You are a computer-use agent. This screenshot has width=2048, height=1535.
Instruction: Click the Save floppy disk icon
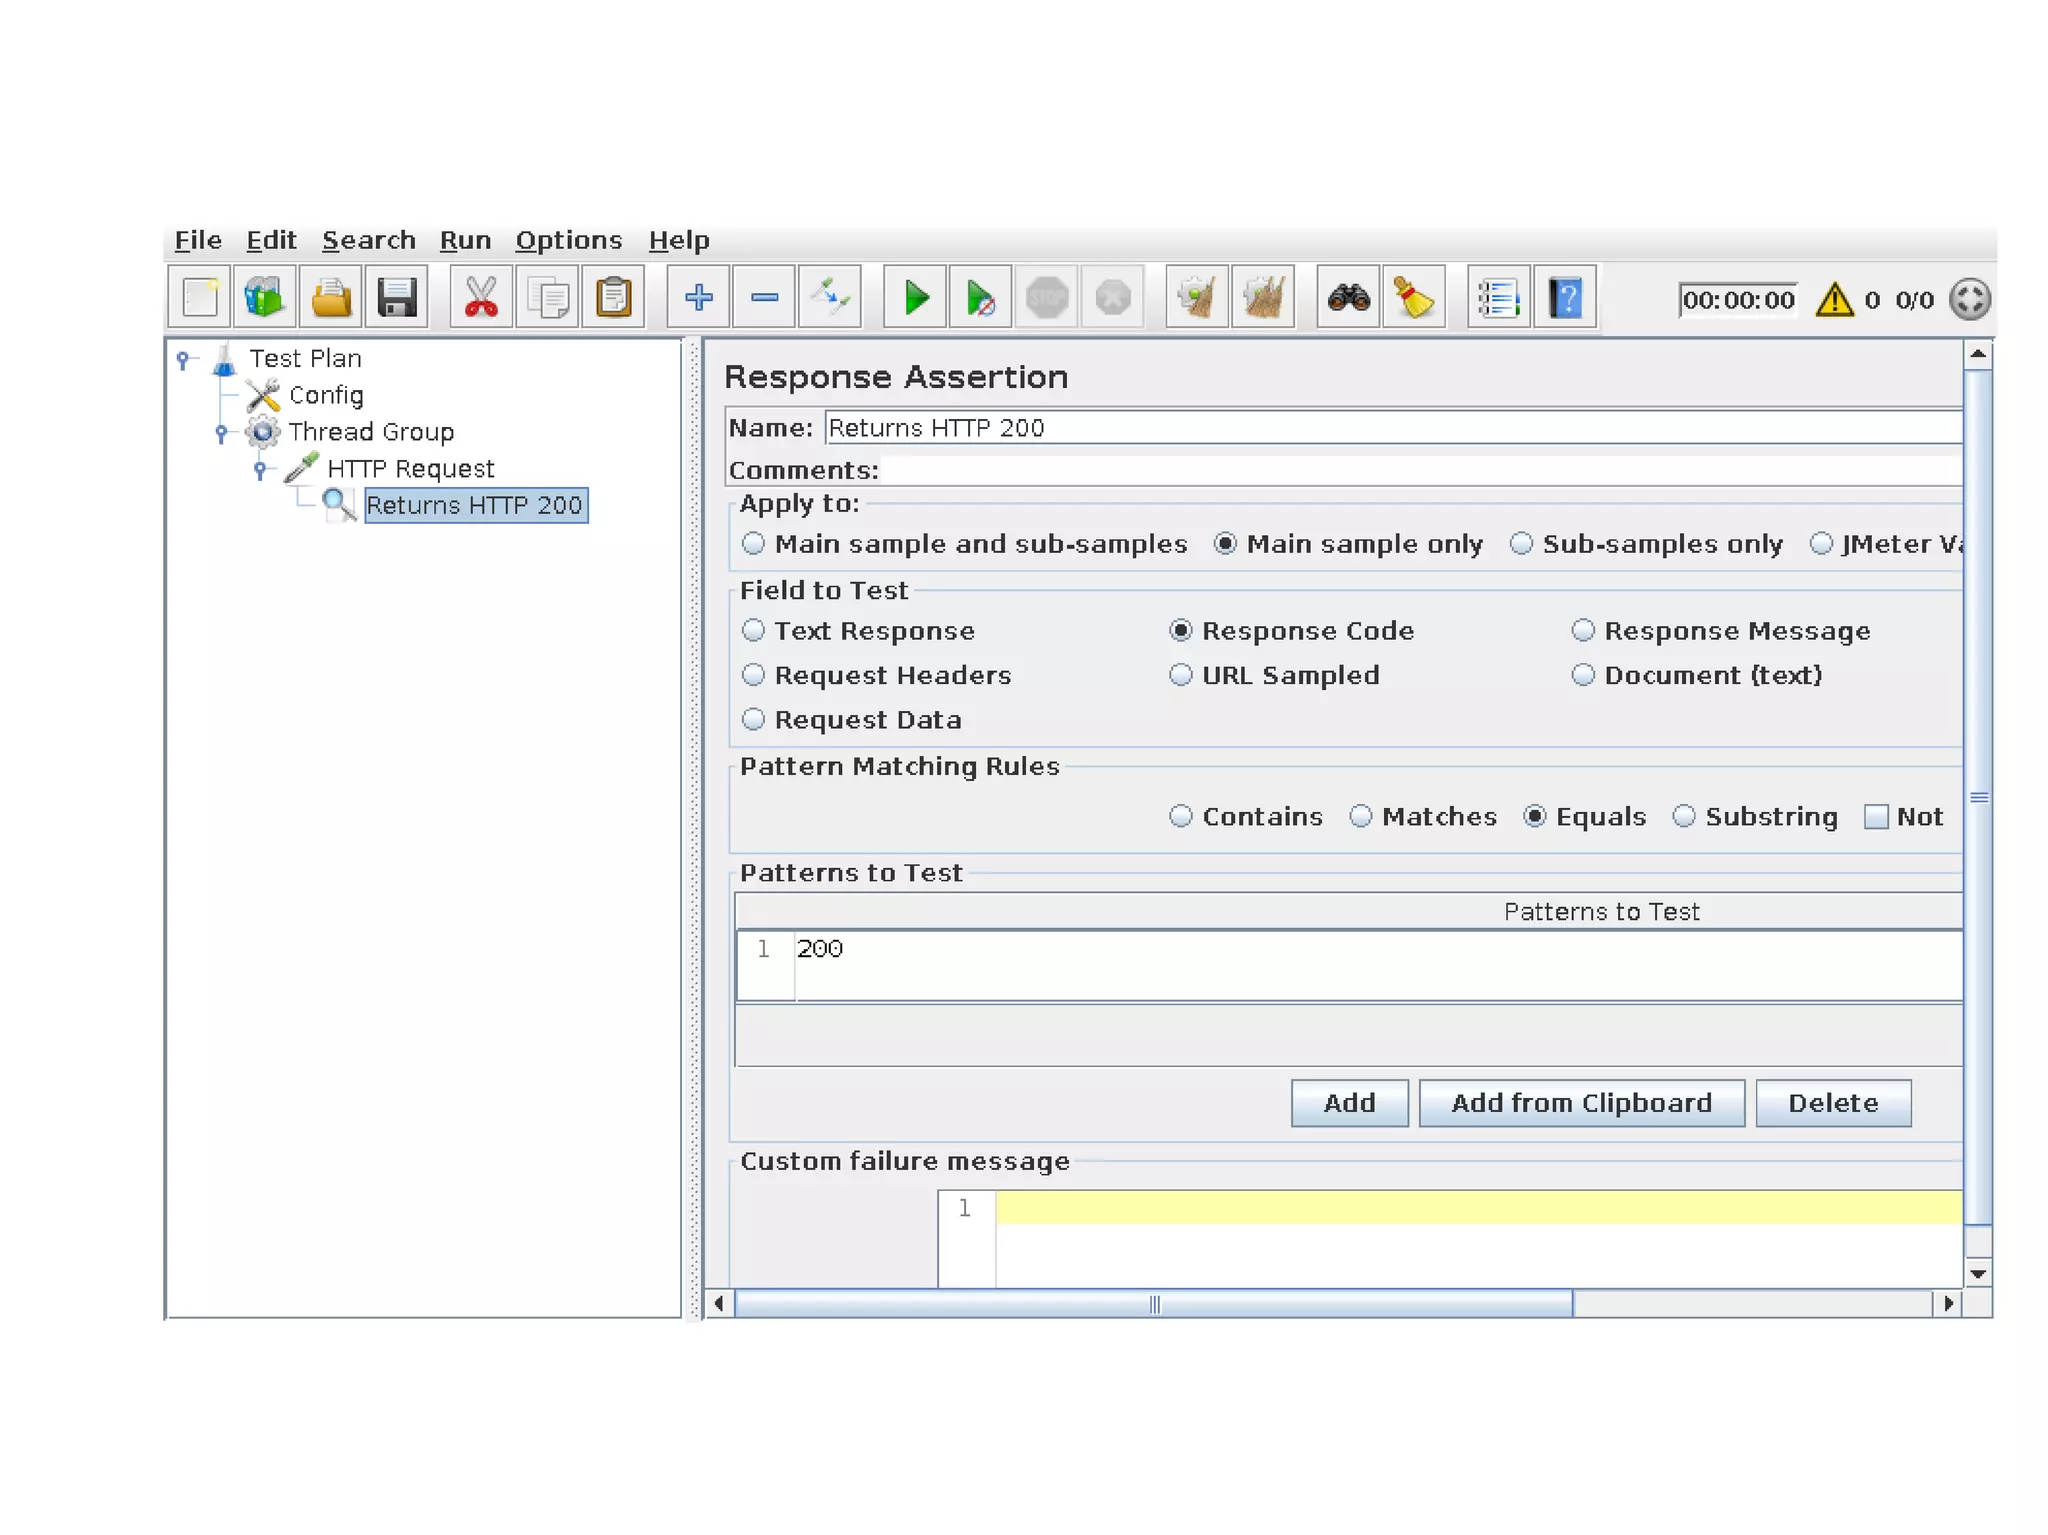tap(397, 298)
